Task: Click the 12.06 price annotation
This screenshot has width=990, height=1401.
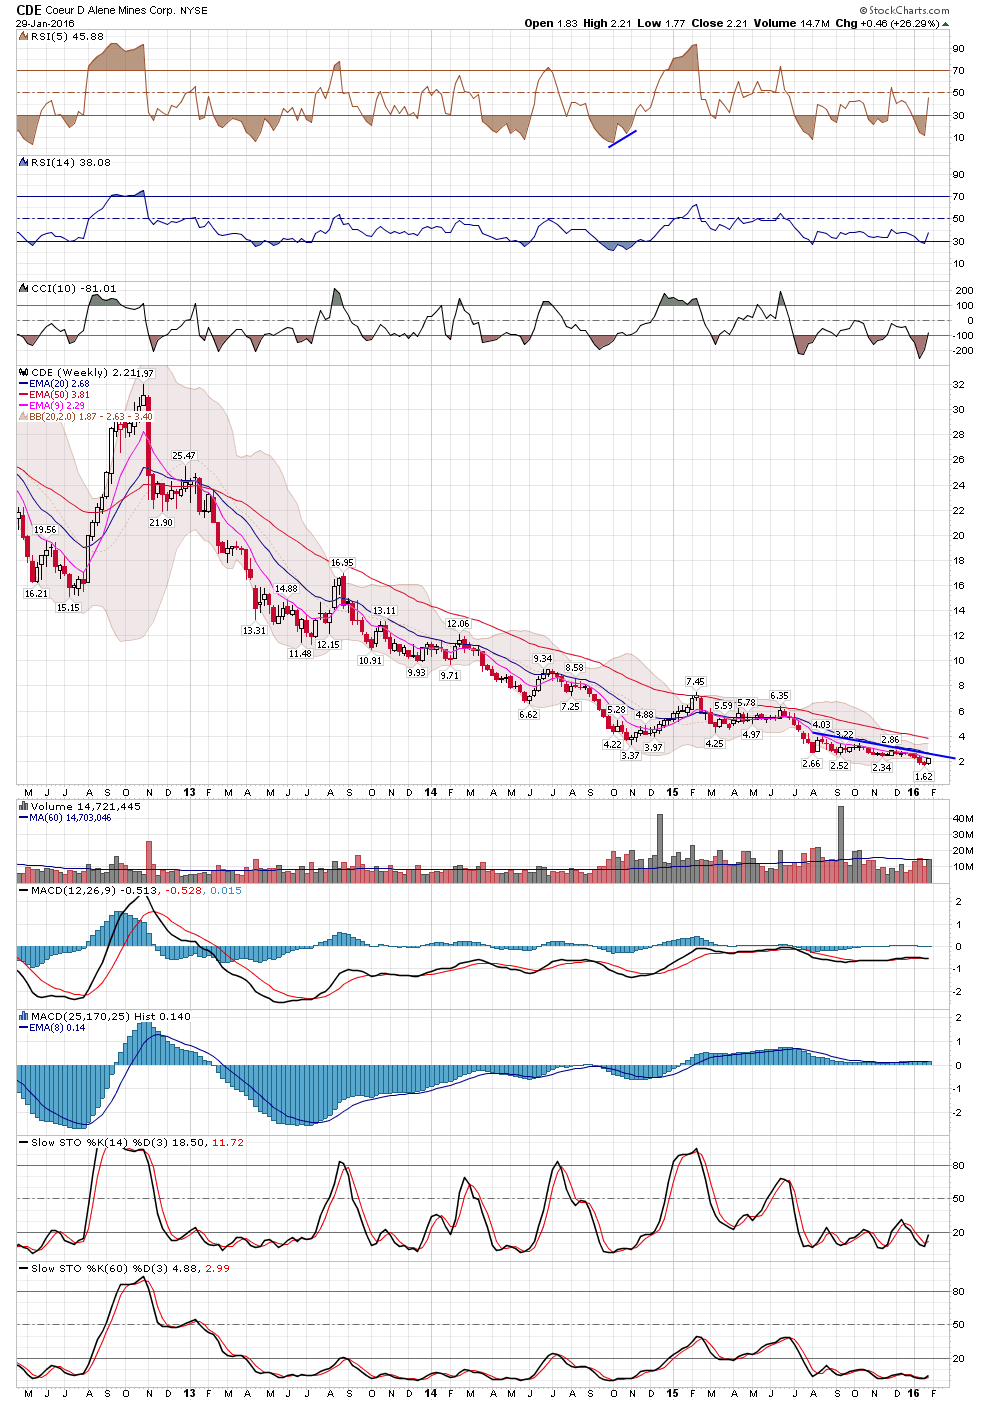Action: tap(458, 624)
